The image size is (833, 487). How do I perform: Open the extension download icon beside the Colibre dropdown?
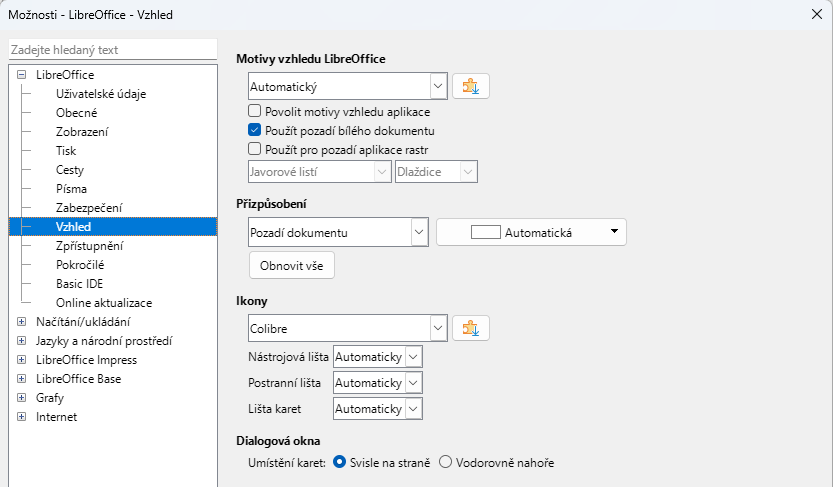click(x=471, y=328)
